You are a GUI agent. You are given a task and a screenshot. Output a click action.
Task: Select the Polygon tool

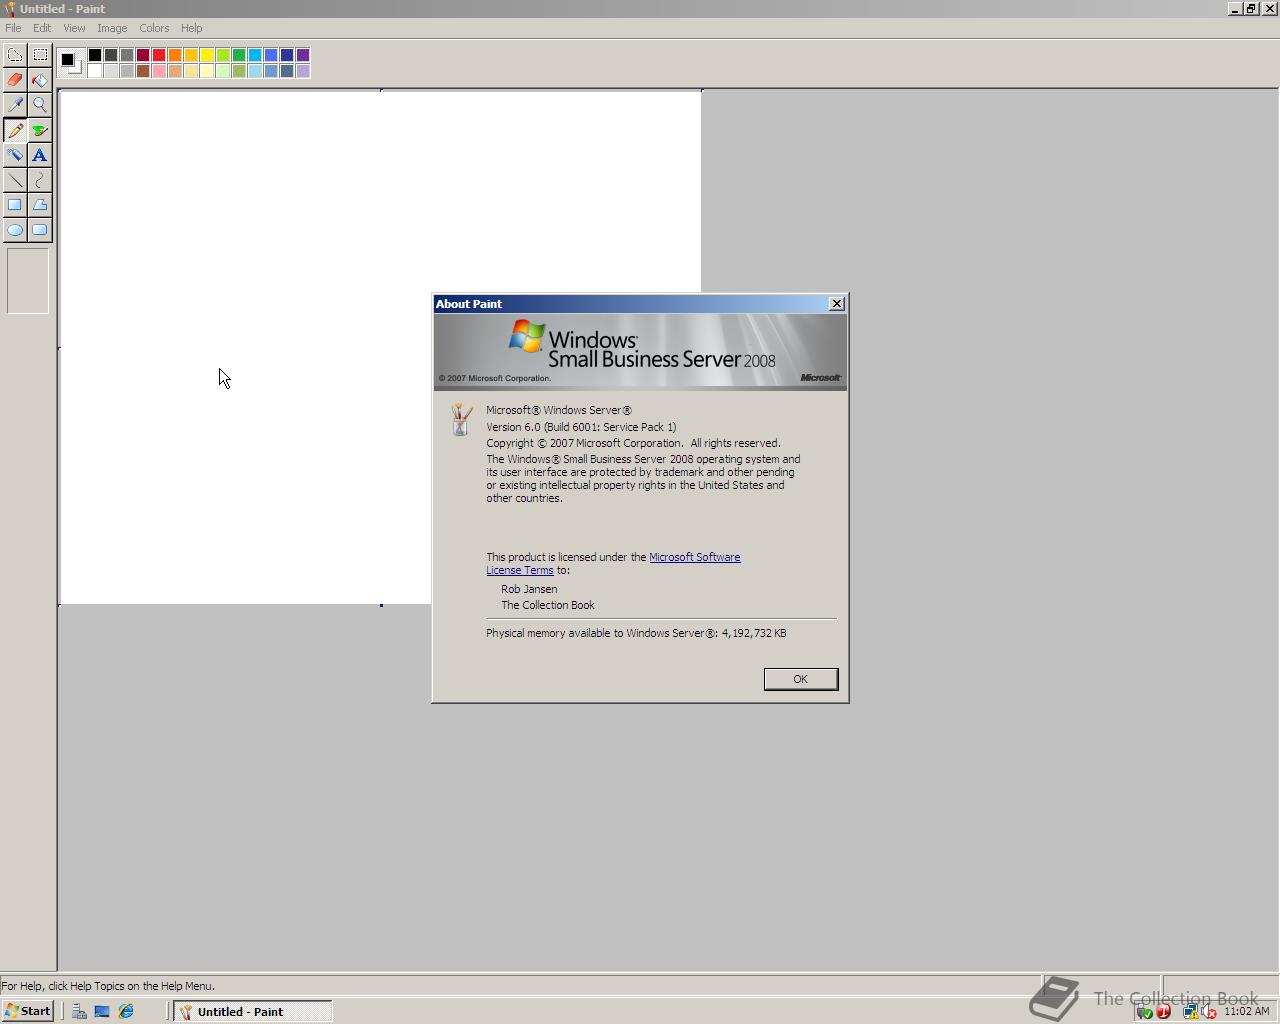coord(40,205)
